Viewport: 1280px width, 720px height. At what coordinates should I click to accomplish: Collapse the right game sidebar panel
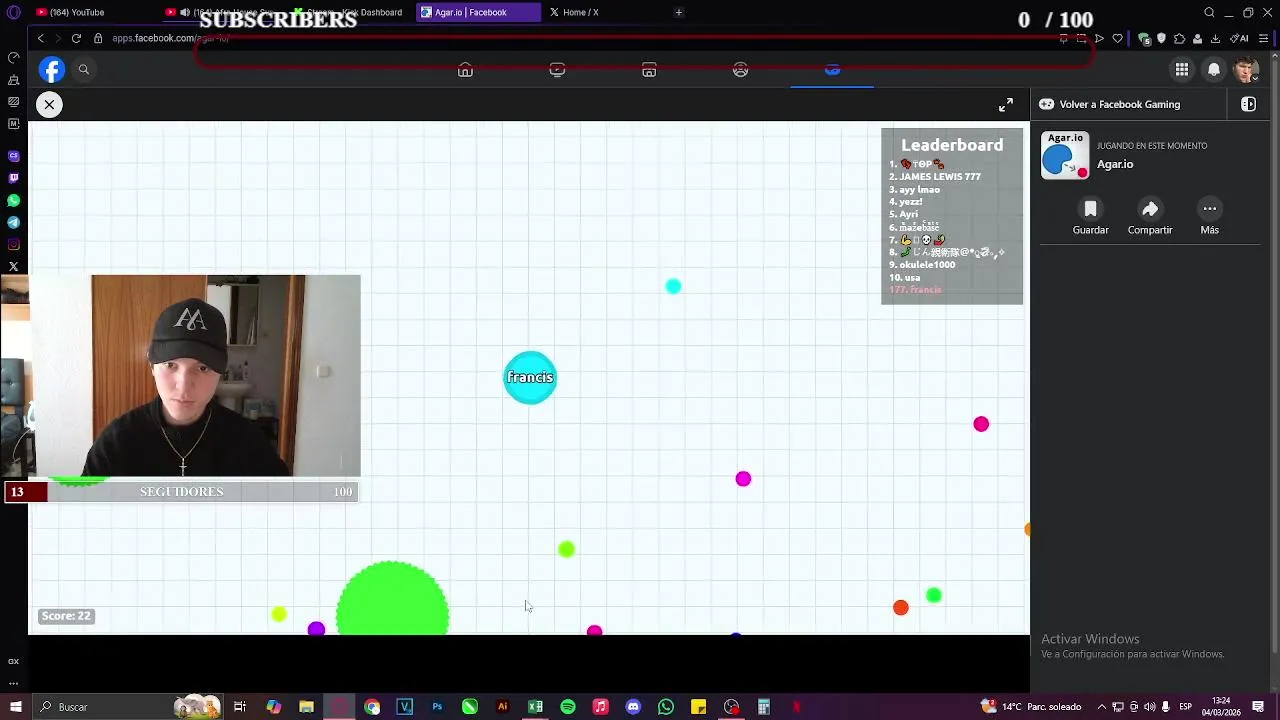click(x=1248, y=104)
